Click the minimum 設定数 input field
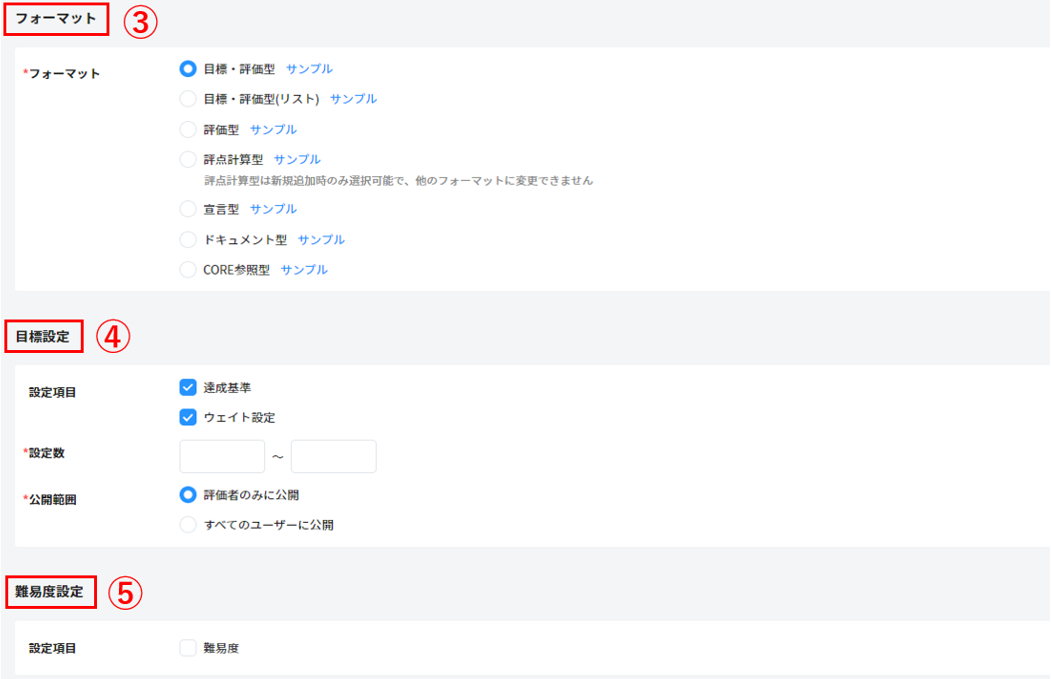This screenshot has height=679, width=1051. click(222, 456)
